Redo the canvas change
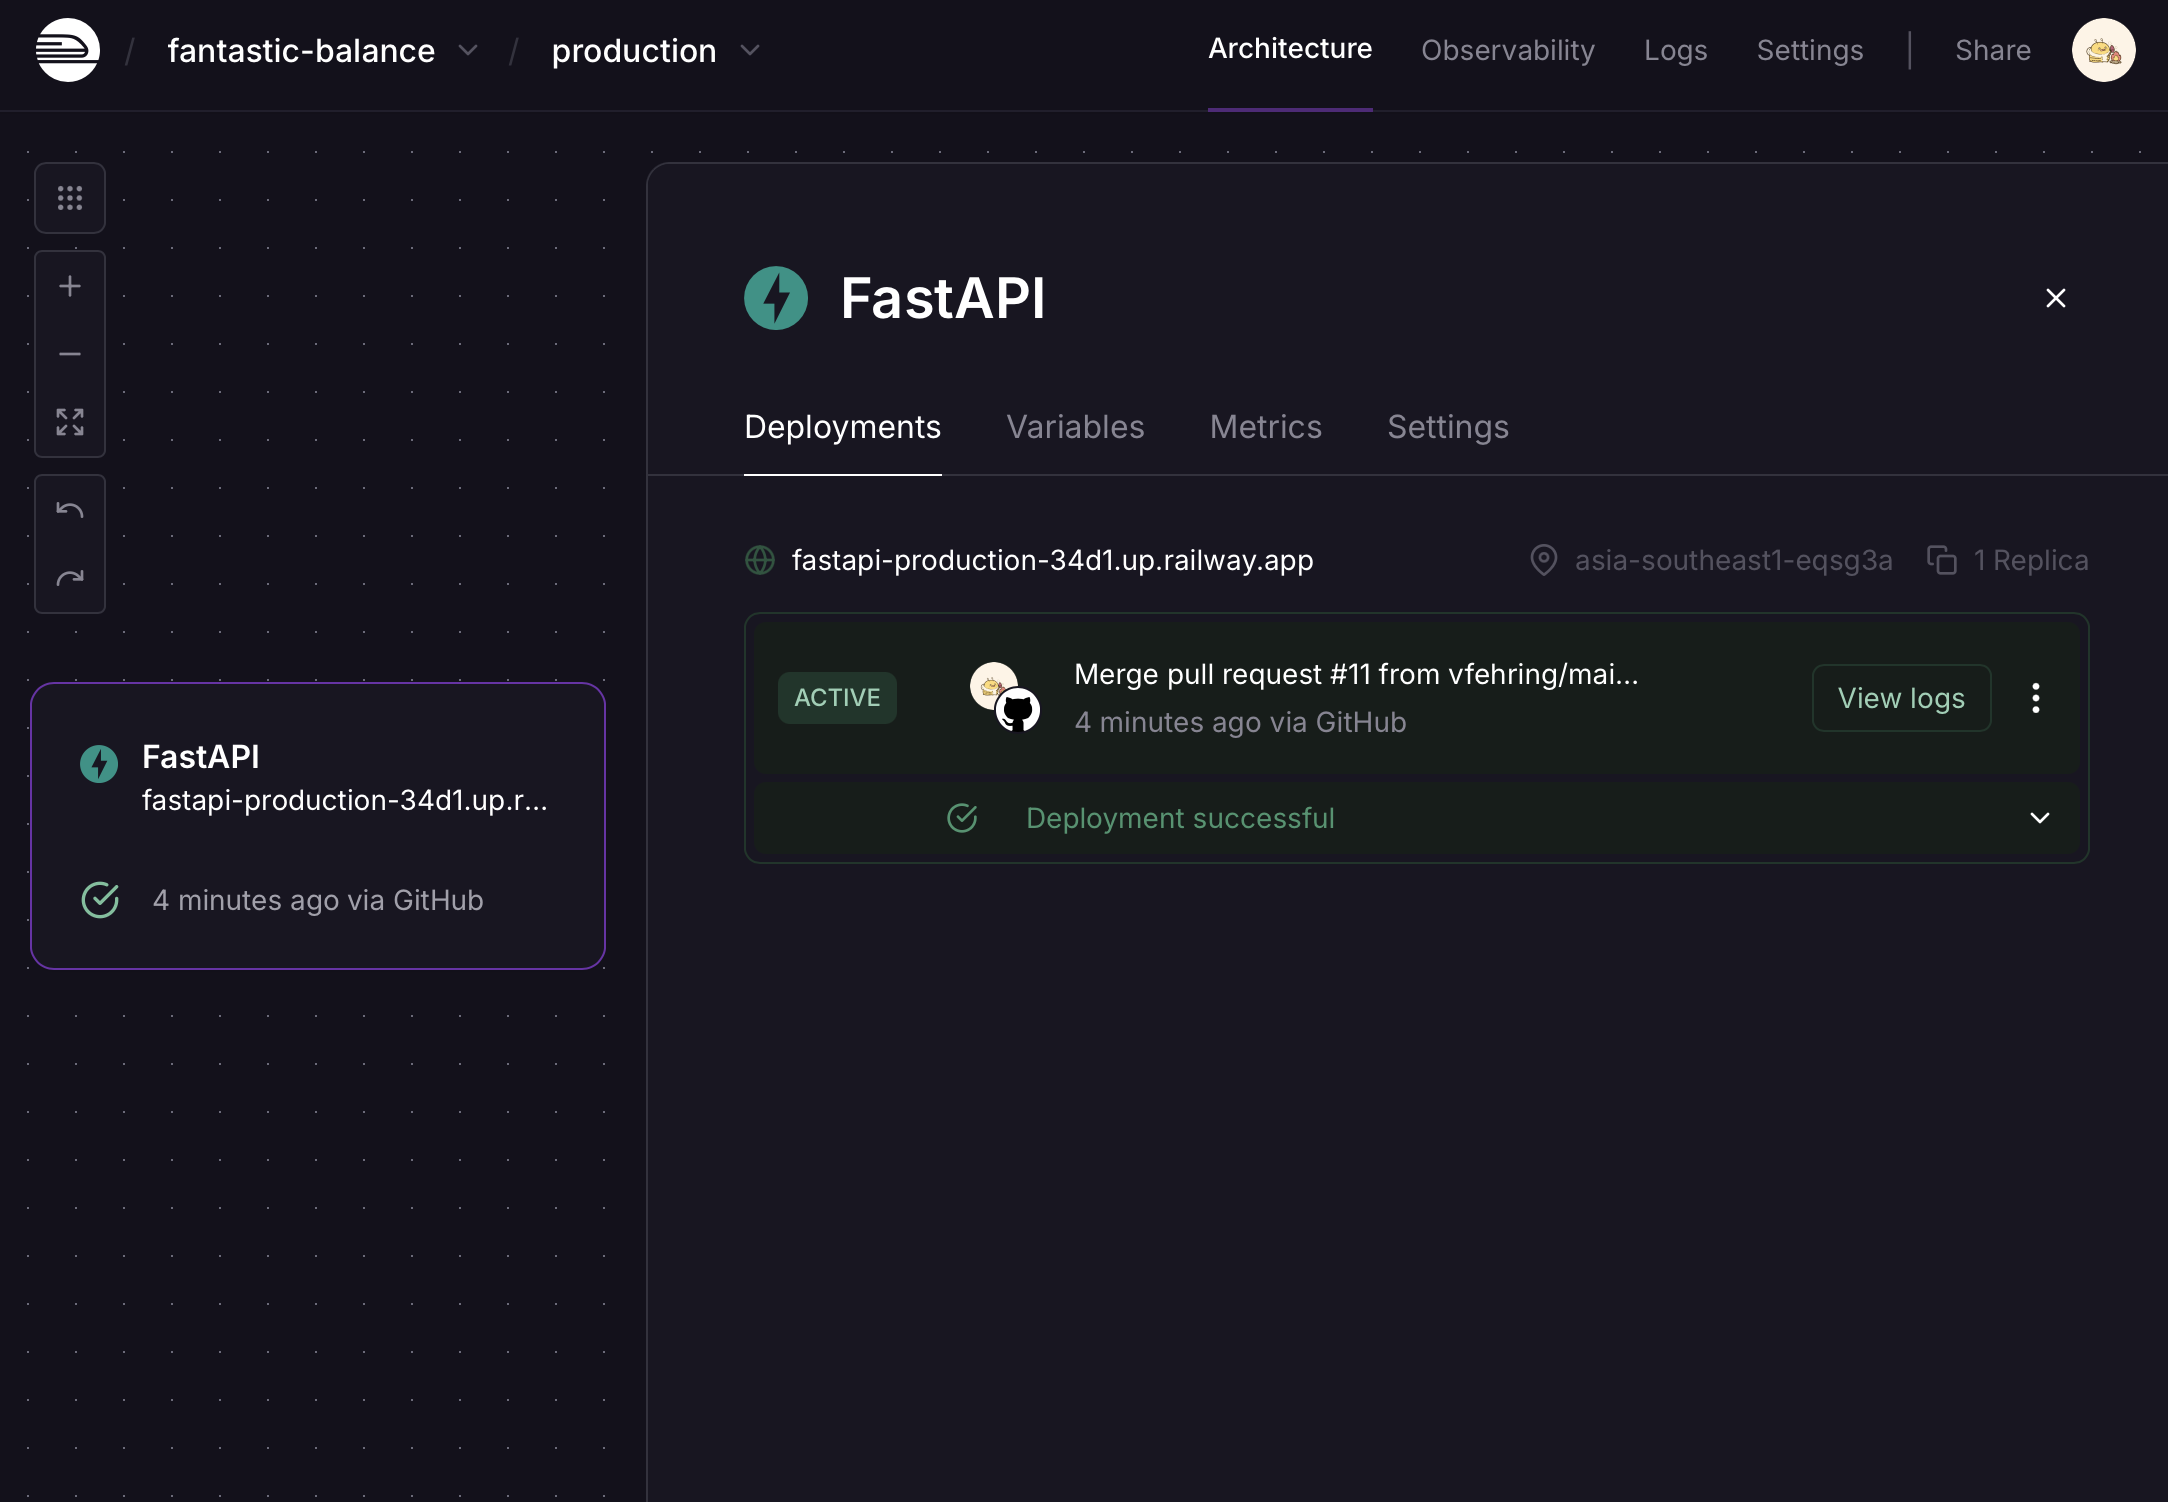 [x=70, y=578]
